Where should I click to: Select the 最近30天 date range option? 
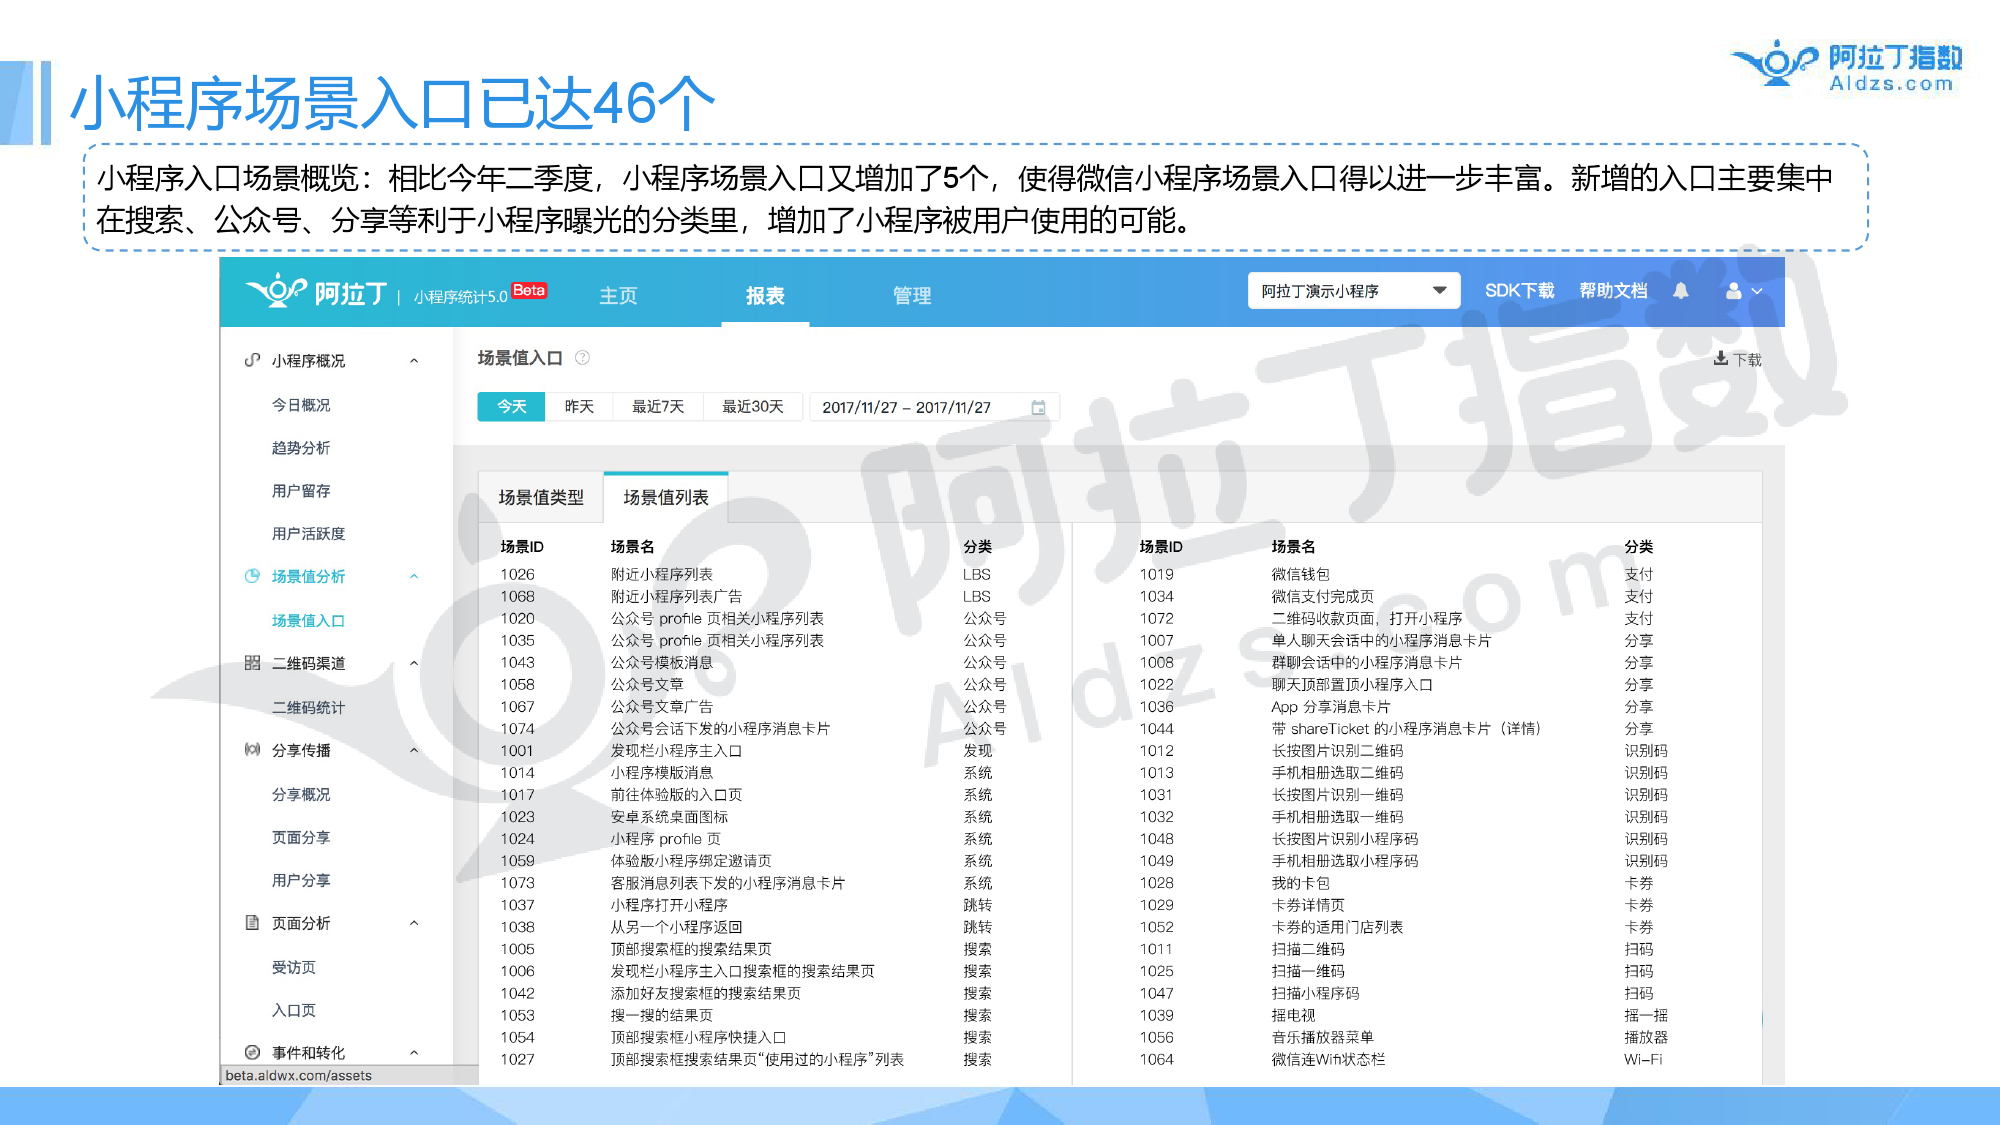tap(752, 407)
